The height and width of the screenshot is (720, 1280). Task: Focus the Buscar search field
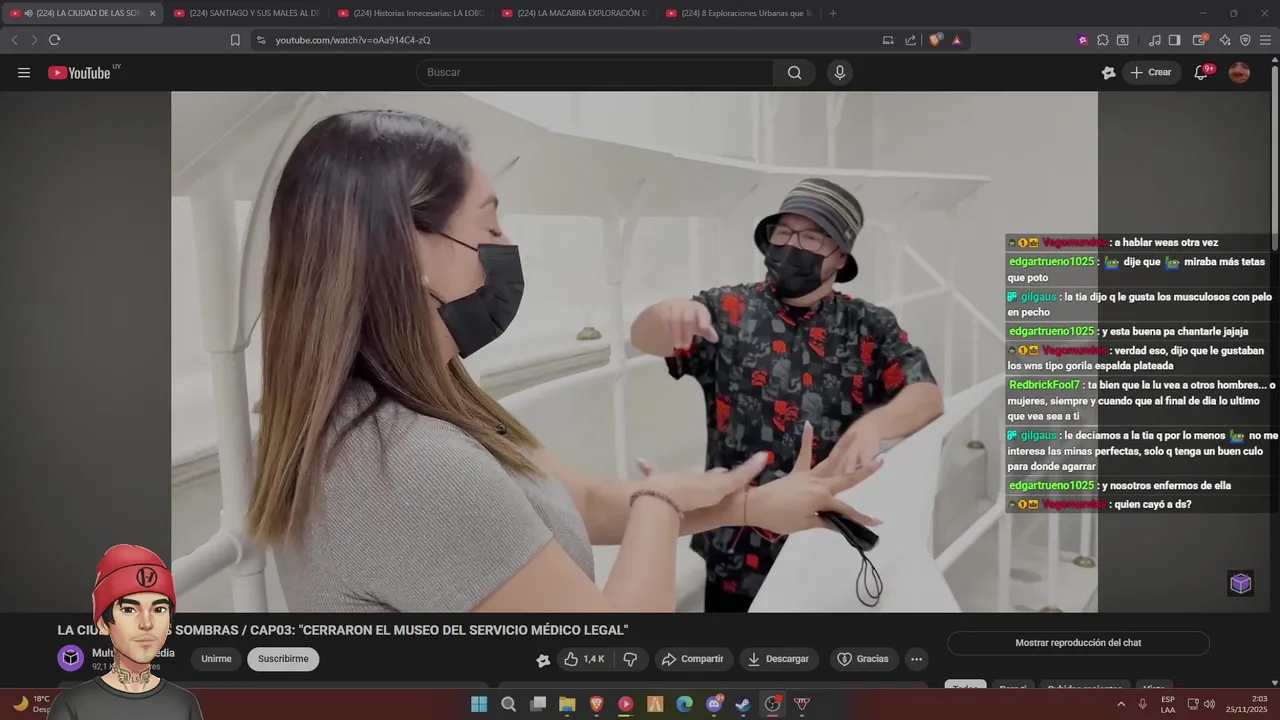pyautogui.click(x=595, y=72)
